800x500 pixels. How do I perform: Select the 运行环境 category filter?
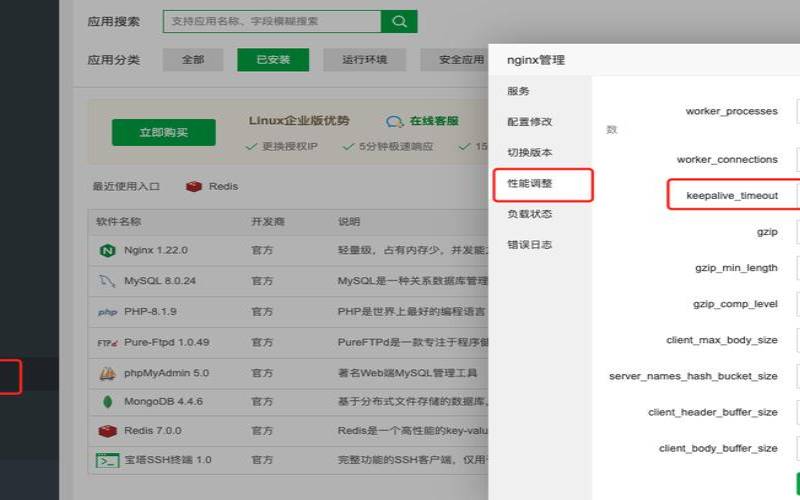[364, 60]
